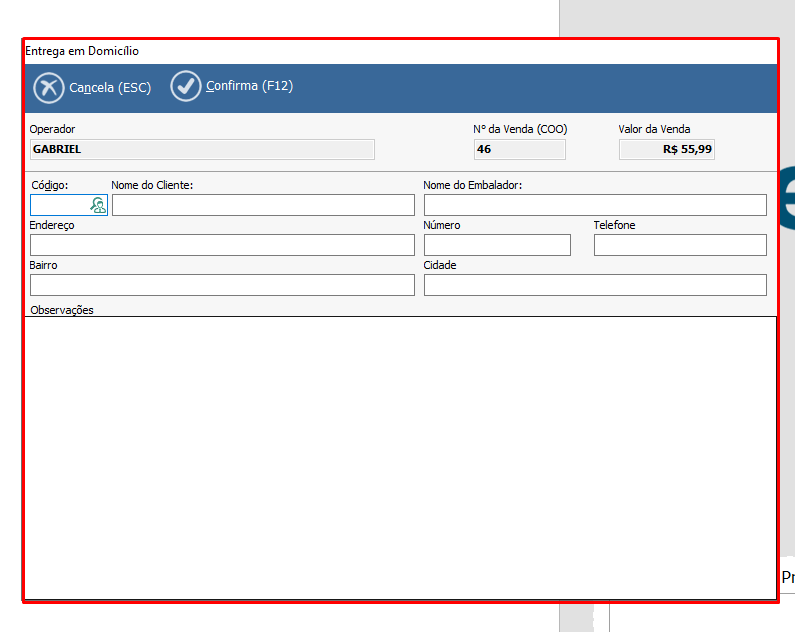Click the Código label text
The height and width of the screenshot is (632, 795).
click(50, 185)
